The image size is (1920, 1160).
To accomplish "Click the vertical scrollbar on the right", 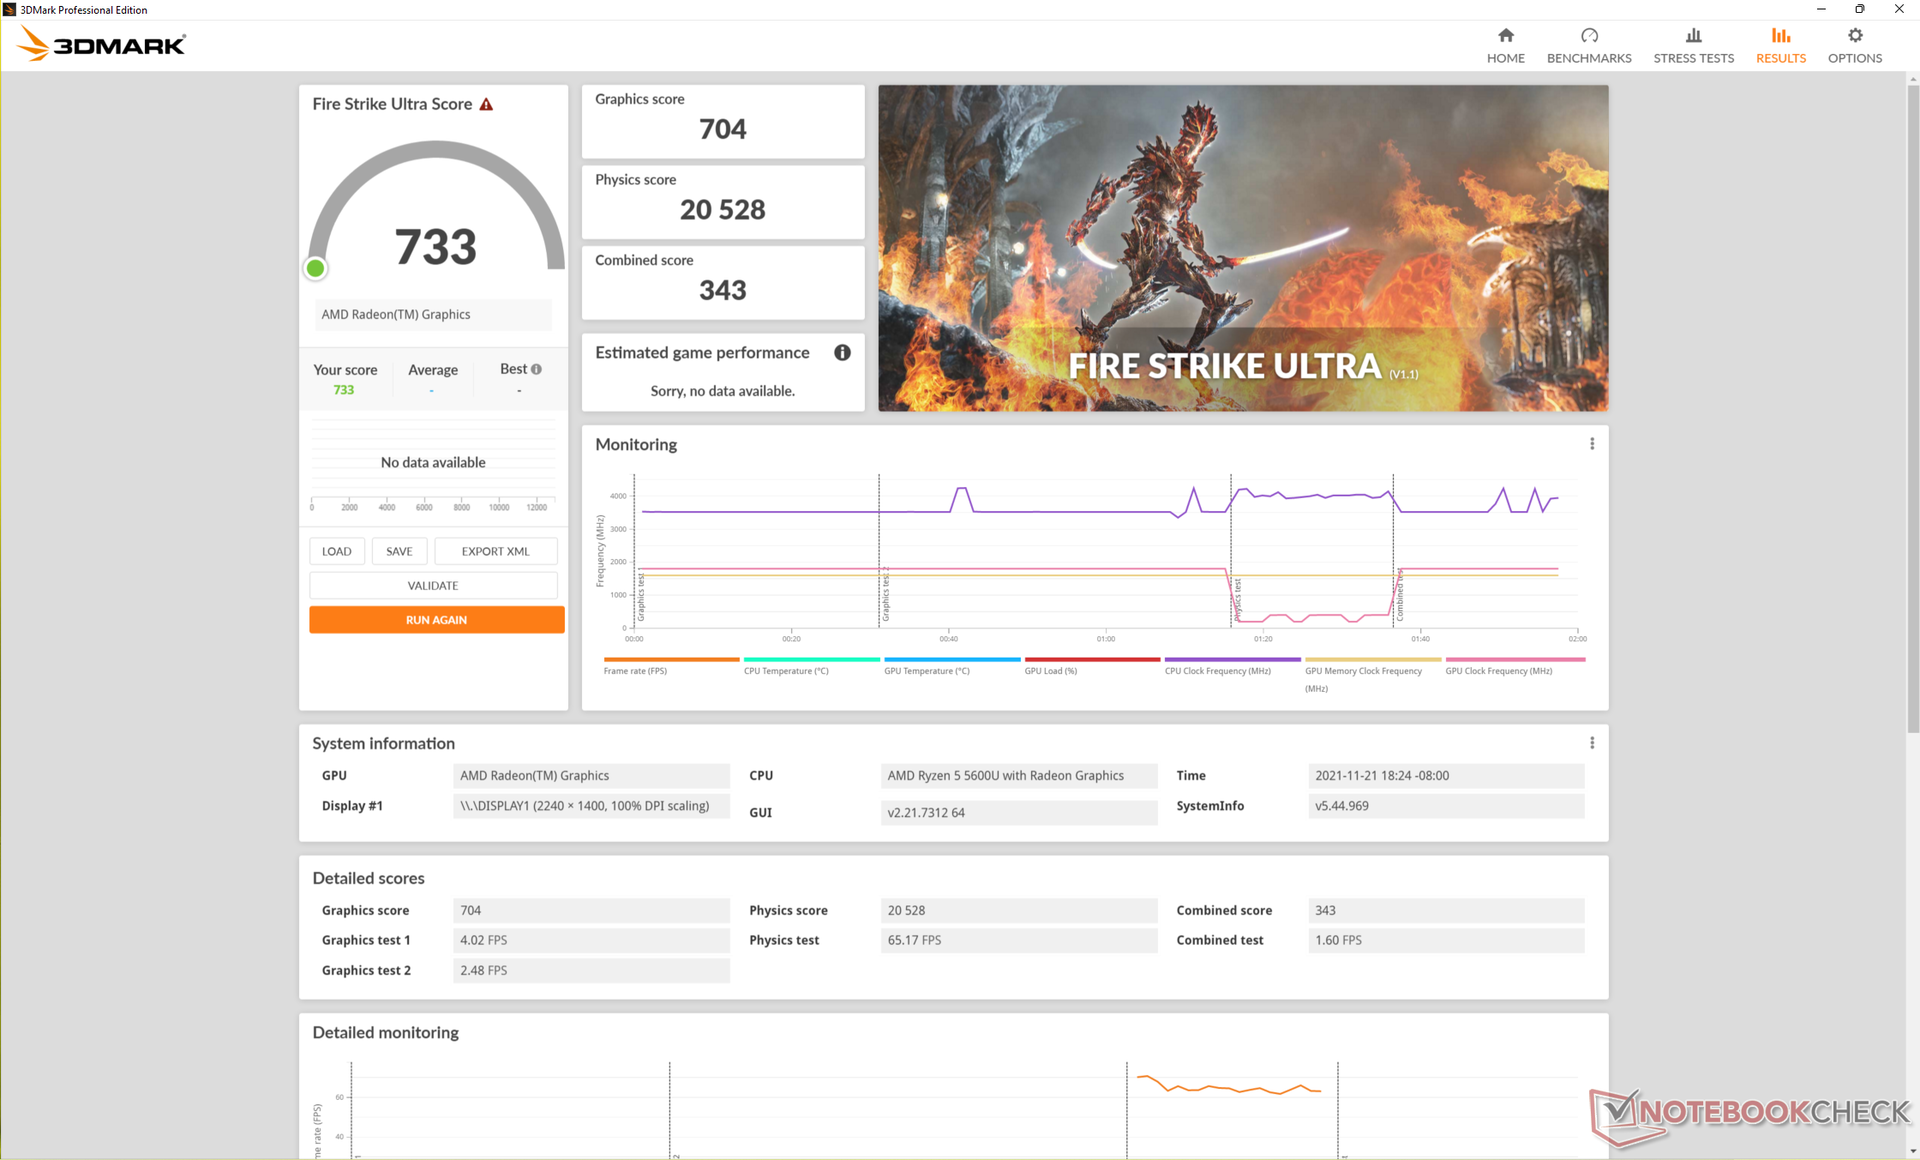I will tap(1912, 400).
